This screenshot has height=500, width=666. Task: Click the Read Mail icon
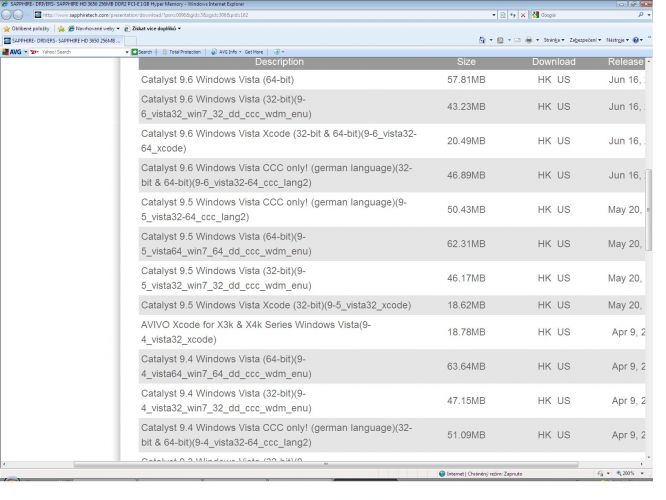[x=517, y=40]
